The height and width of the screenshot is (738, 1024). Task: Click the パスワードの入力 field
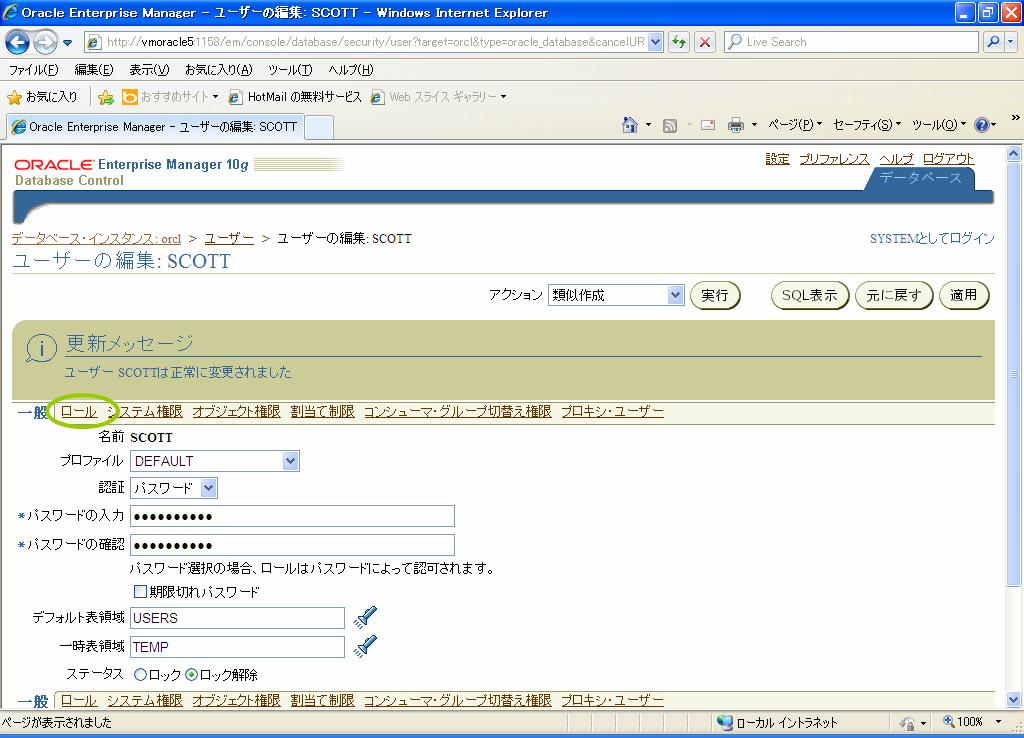[293, 516]
